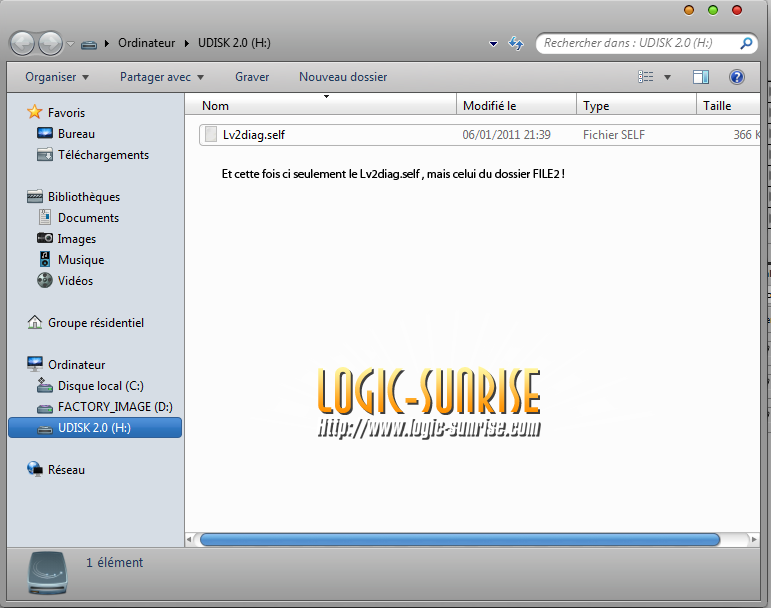Screen dimensions: 771x608
Task: Open the view options dropdown arrow
Action: coord(667,77)
